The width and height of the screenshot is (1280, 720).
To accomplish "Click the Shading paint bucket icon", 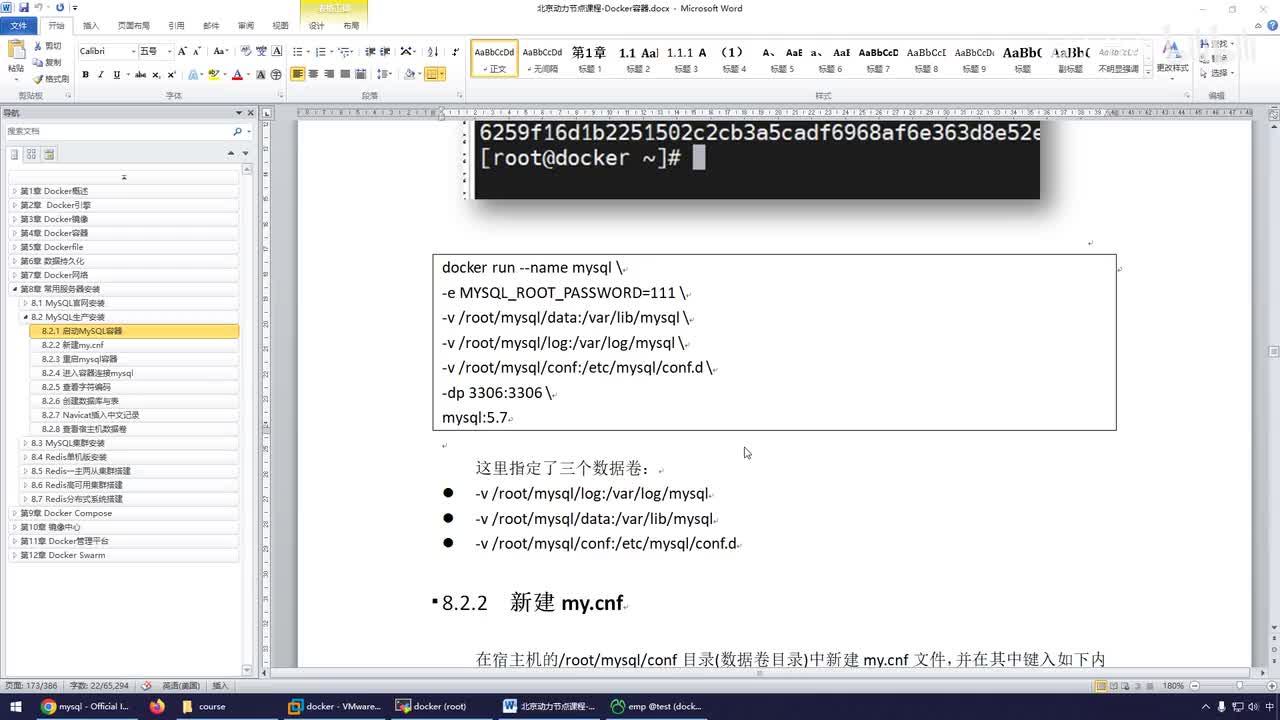I will (x=409, y=74).
